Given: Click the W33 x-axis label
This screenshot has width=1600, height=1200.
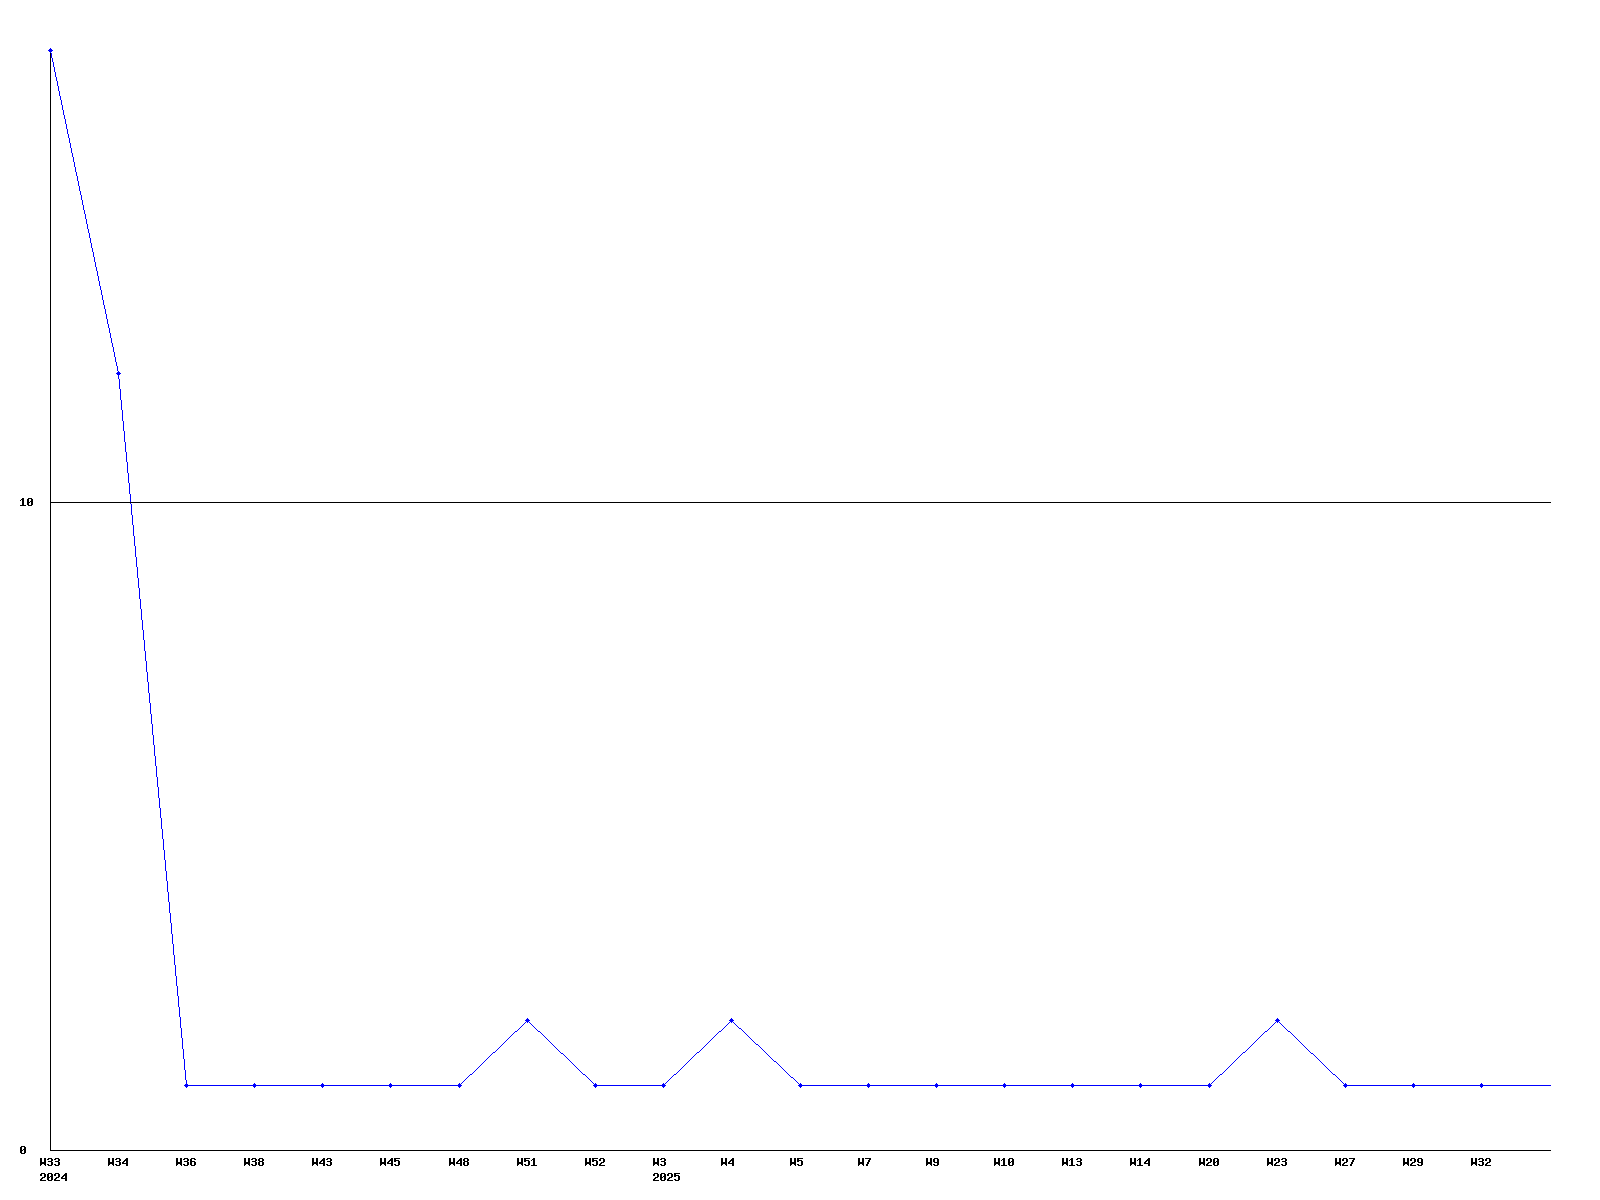Looking at the screenshot, I should 50,1162.
